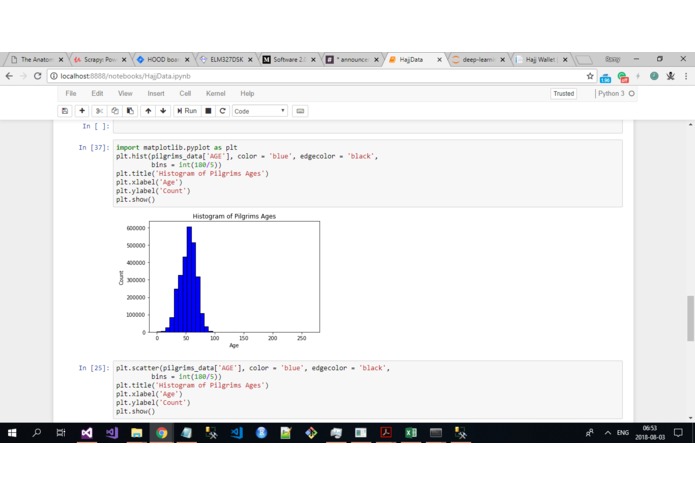Open the Windows notification center
Image resolution: width=695 pixels, height=494 pixels.
point(678,433)
